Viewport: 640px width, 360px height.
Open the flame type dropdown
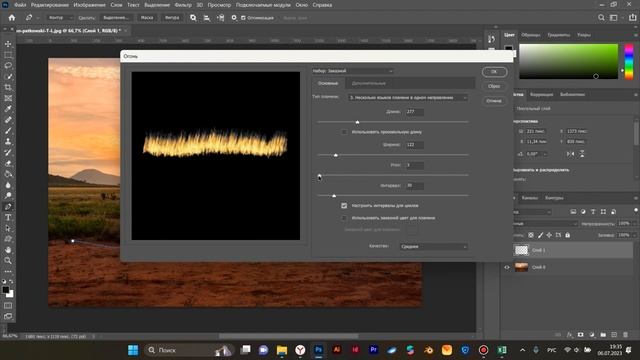407,98
